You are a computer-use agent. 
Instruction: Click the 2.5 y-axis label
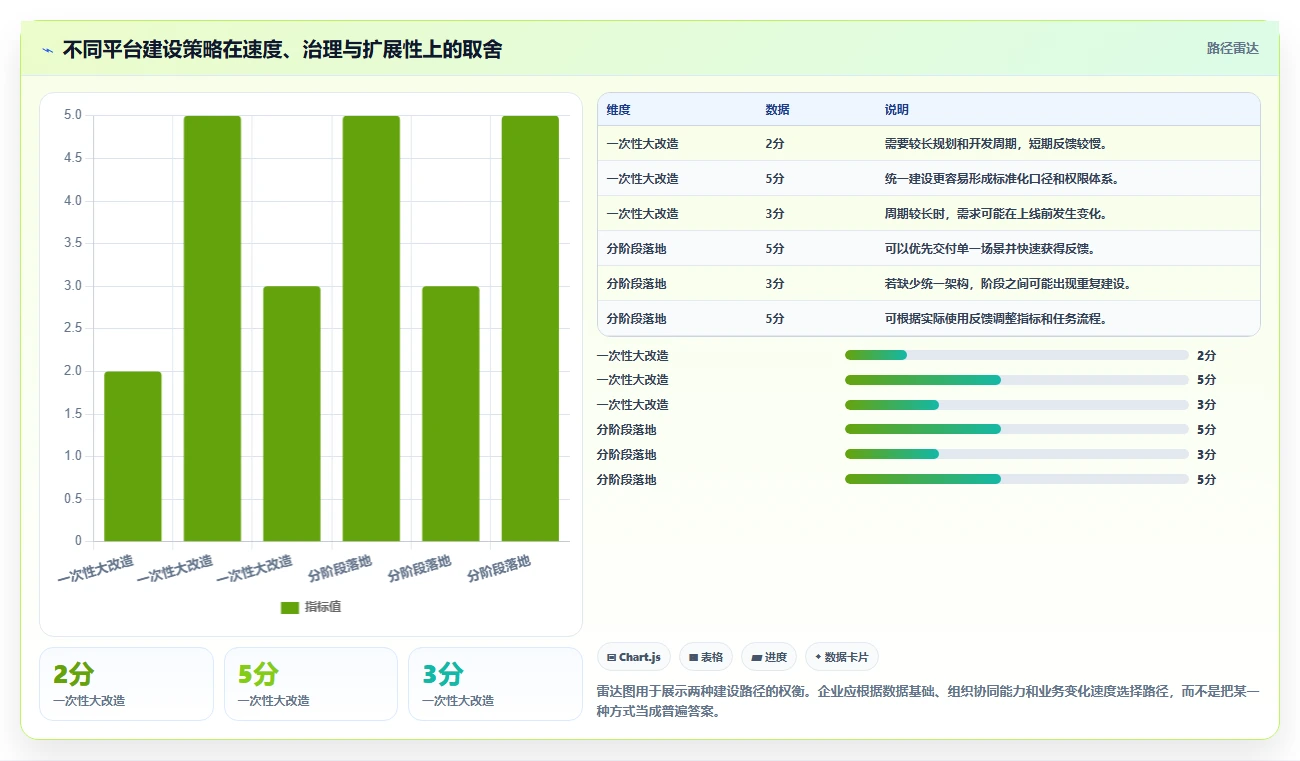(x=72, y=328)
